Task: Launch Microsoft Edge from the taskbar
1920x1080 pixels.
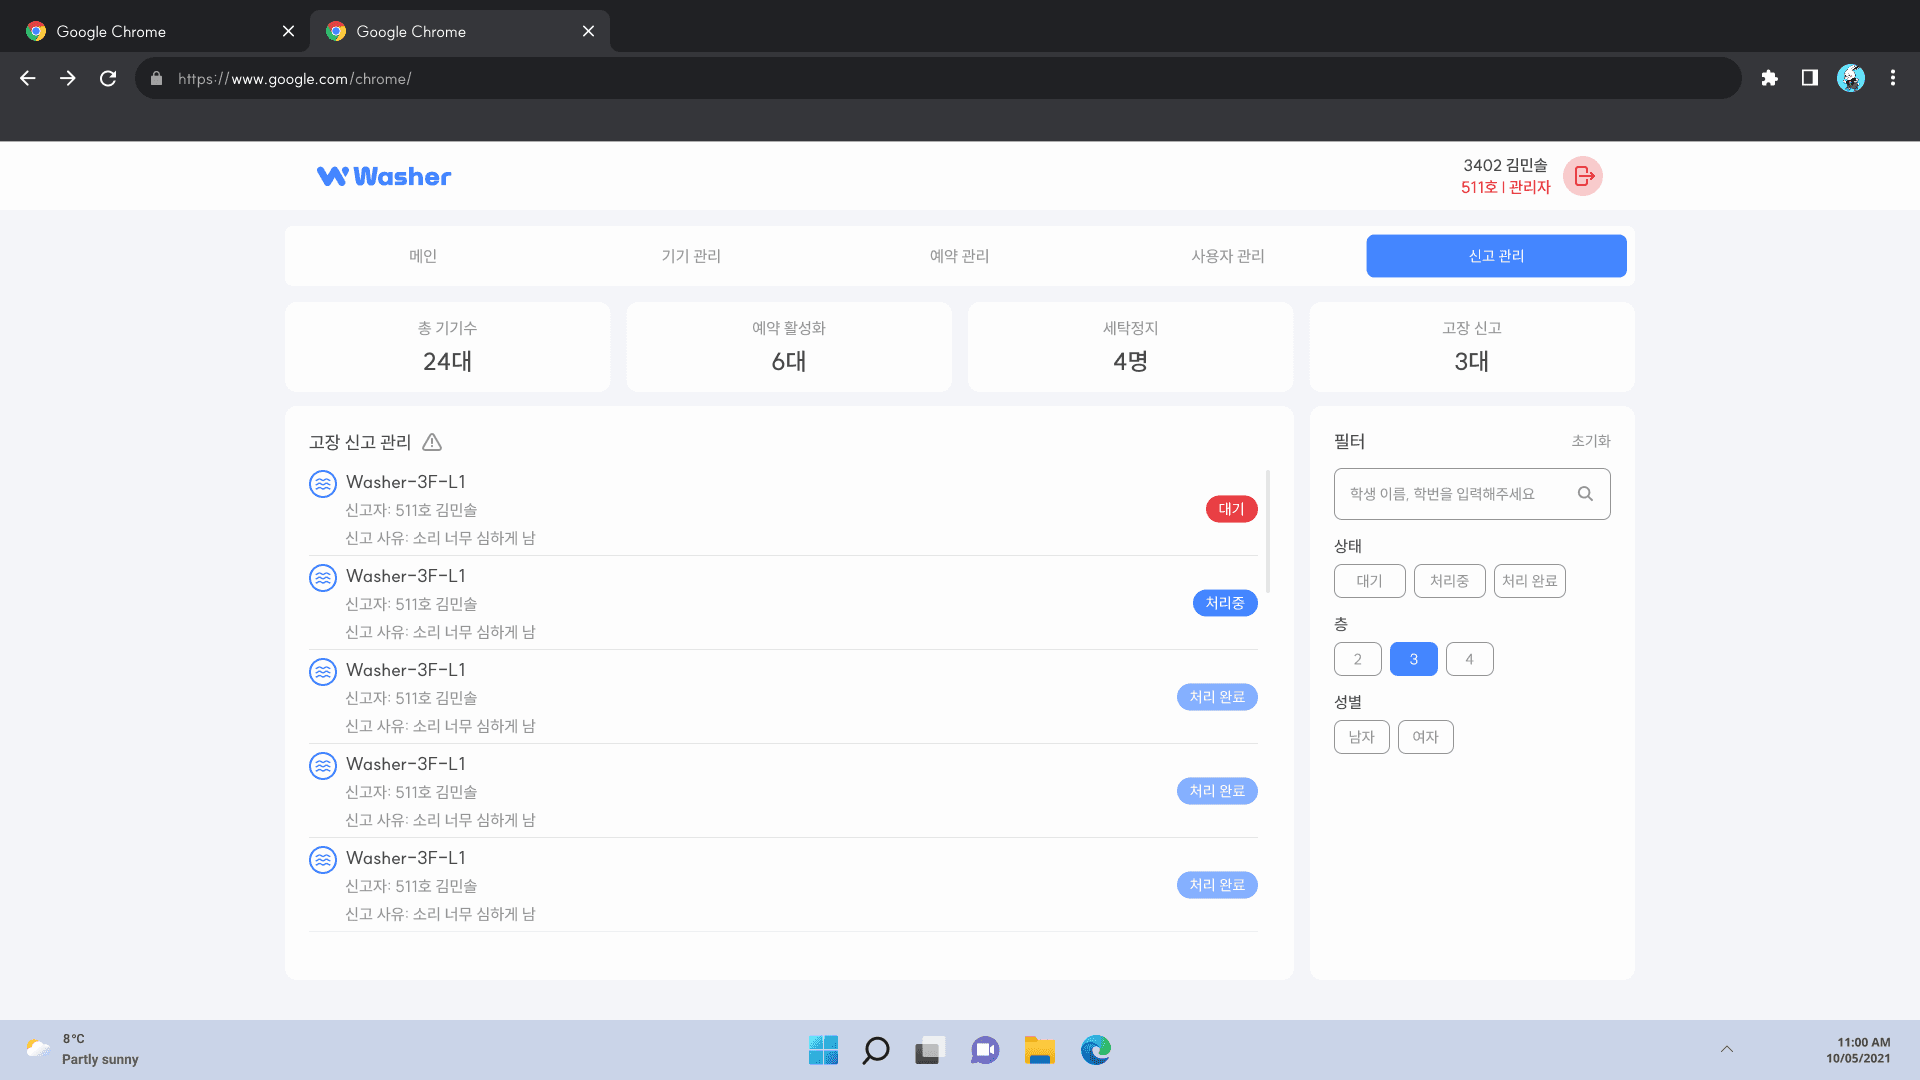Action: (x=1096, y=1050)
